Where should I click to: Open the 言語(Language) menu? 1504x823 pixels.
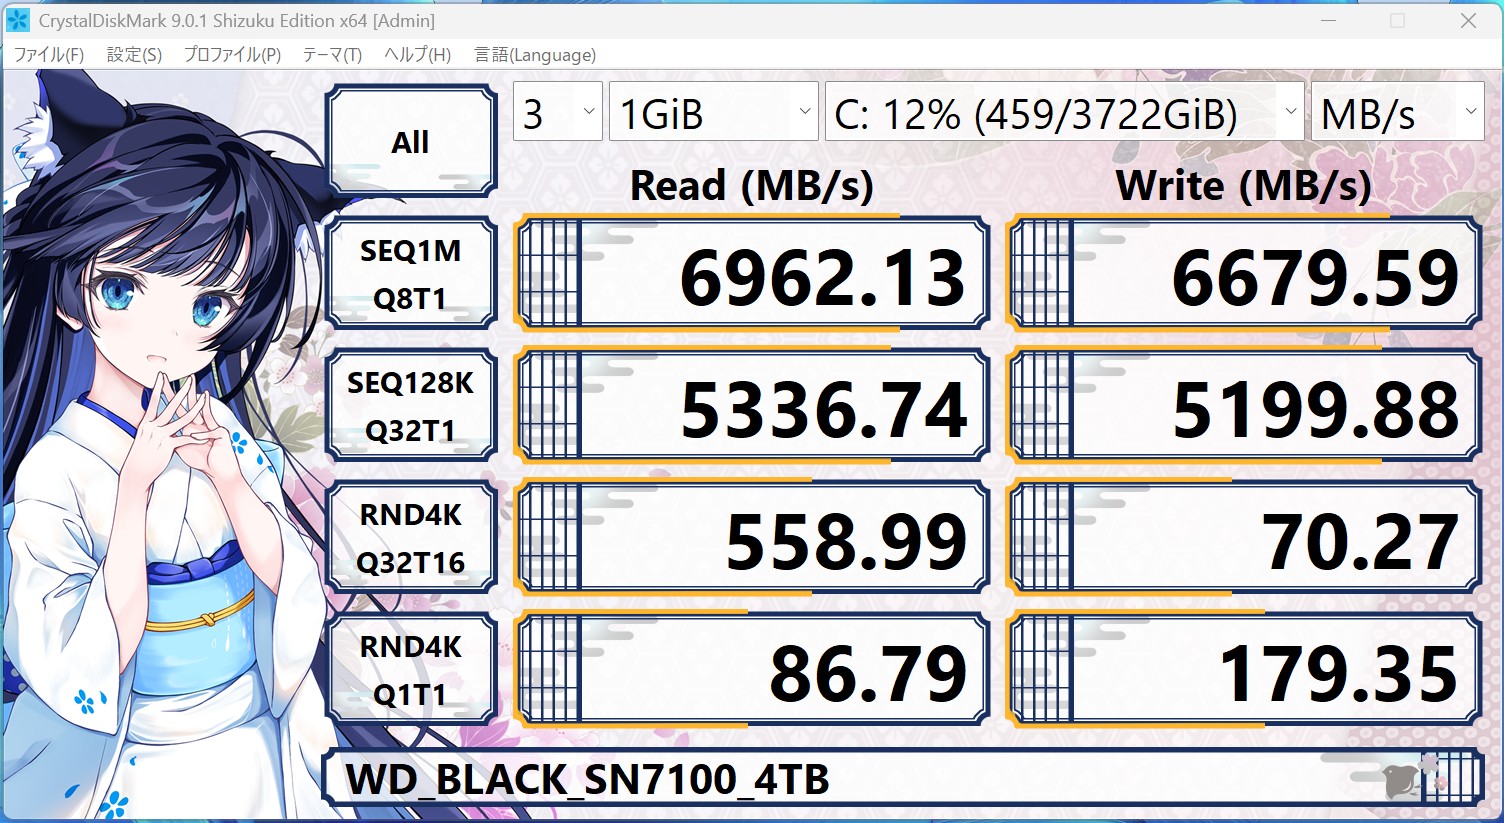tap(535, 55)
